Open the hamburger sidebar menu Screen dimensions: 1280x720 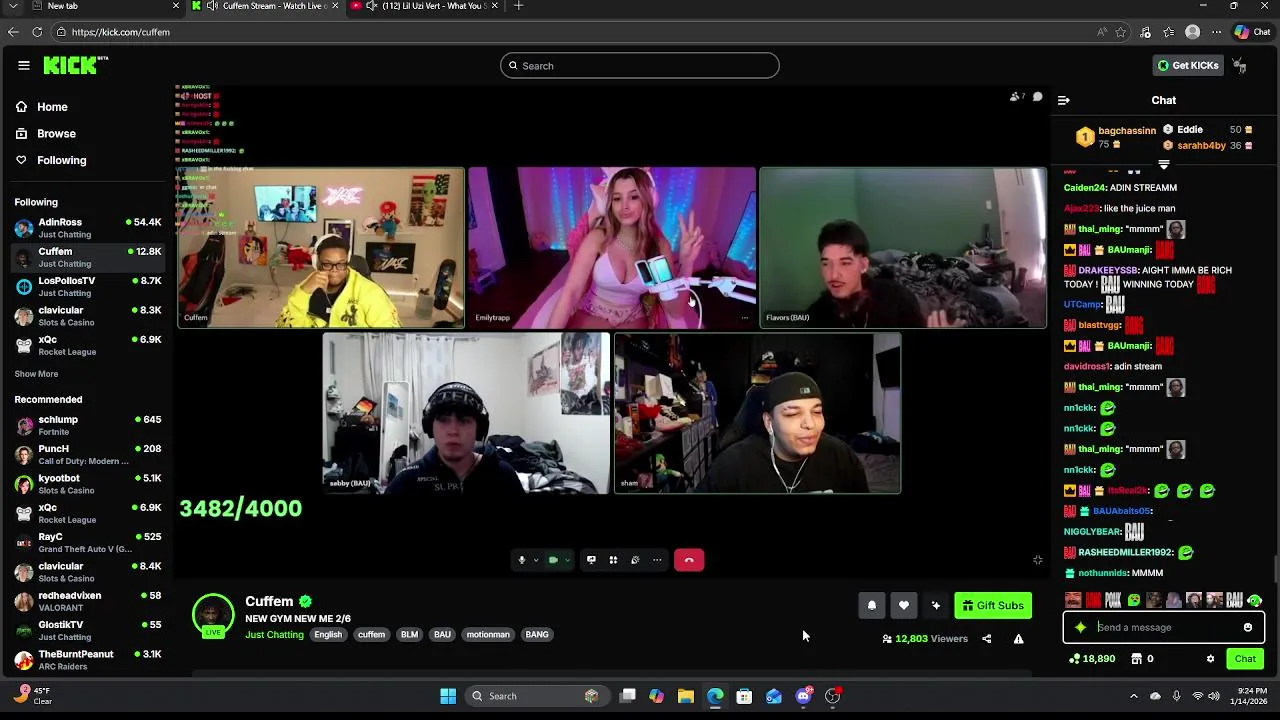(x=24, y=65)
